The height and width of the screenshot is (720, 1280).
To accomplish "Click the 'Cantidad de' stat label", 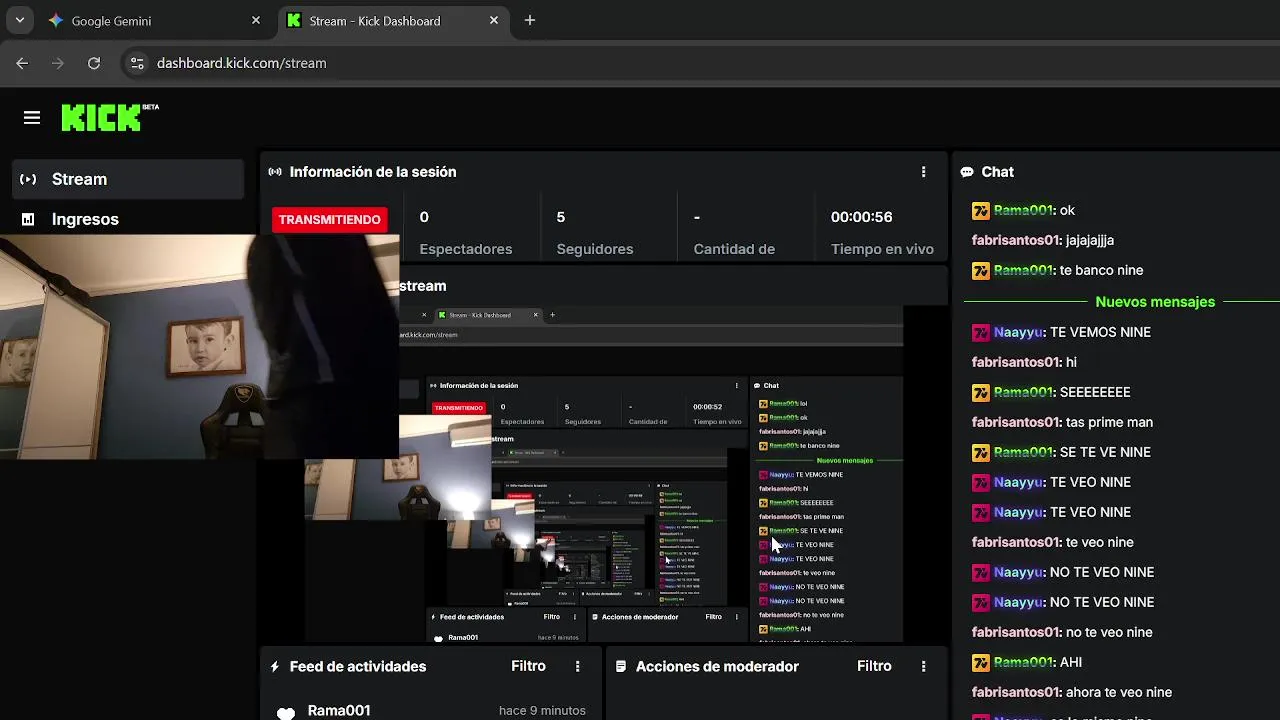I will [734, 249].
